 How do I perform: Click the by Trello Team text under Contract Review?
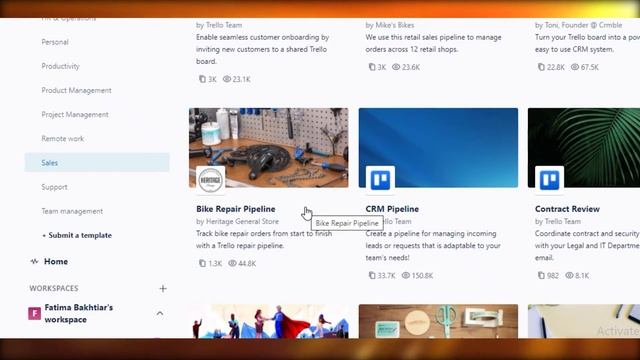coord(558,222)
